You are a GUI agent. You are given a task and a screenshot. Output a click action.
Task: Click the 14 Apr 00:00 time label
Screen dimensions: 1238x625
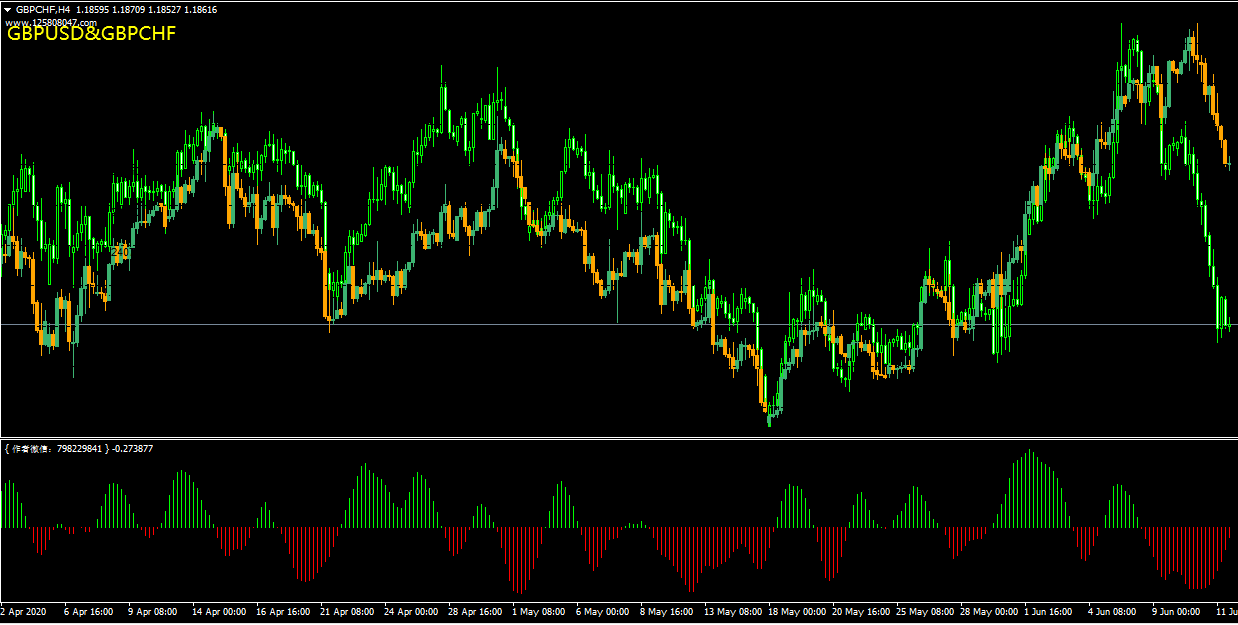click(x=218, y=611)
